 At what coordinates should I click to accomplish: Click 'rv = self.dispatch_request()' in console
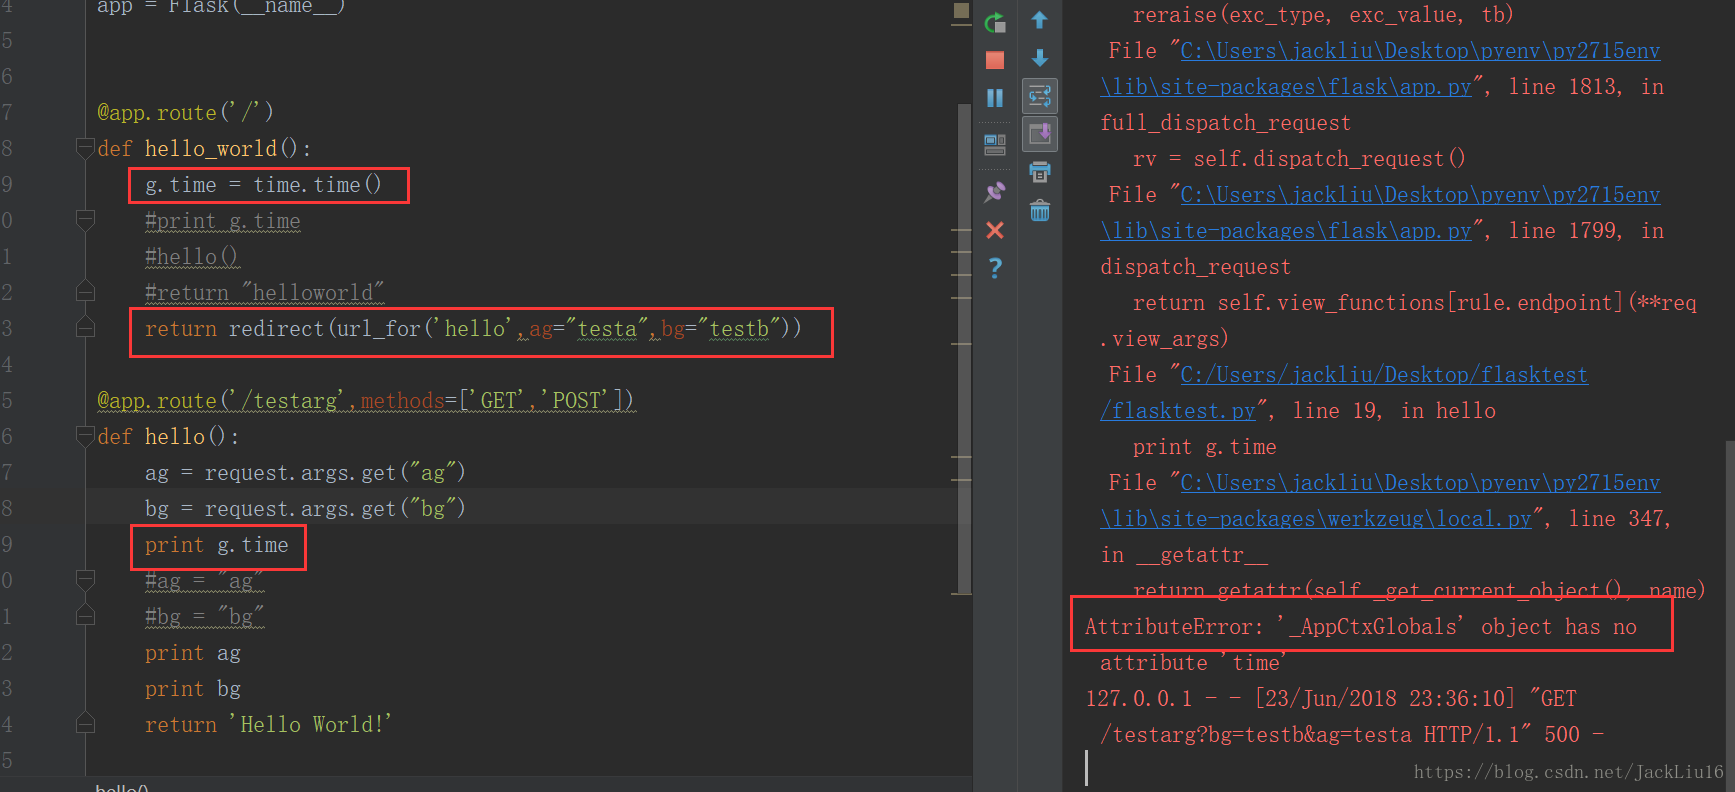click(x=1299, y=159)
